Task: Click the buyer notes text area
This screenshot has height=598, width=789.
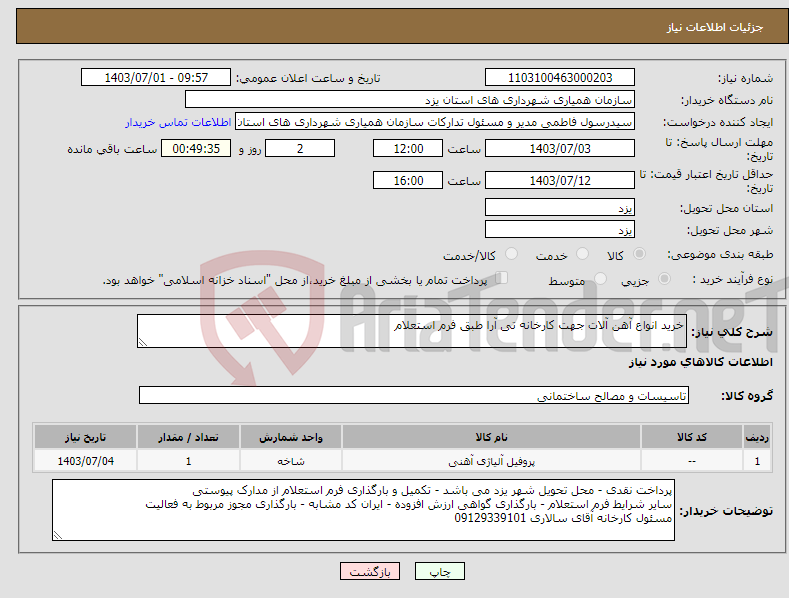Action: coord(363,510)
